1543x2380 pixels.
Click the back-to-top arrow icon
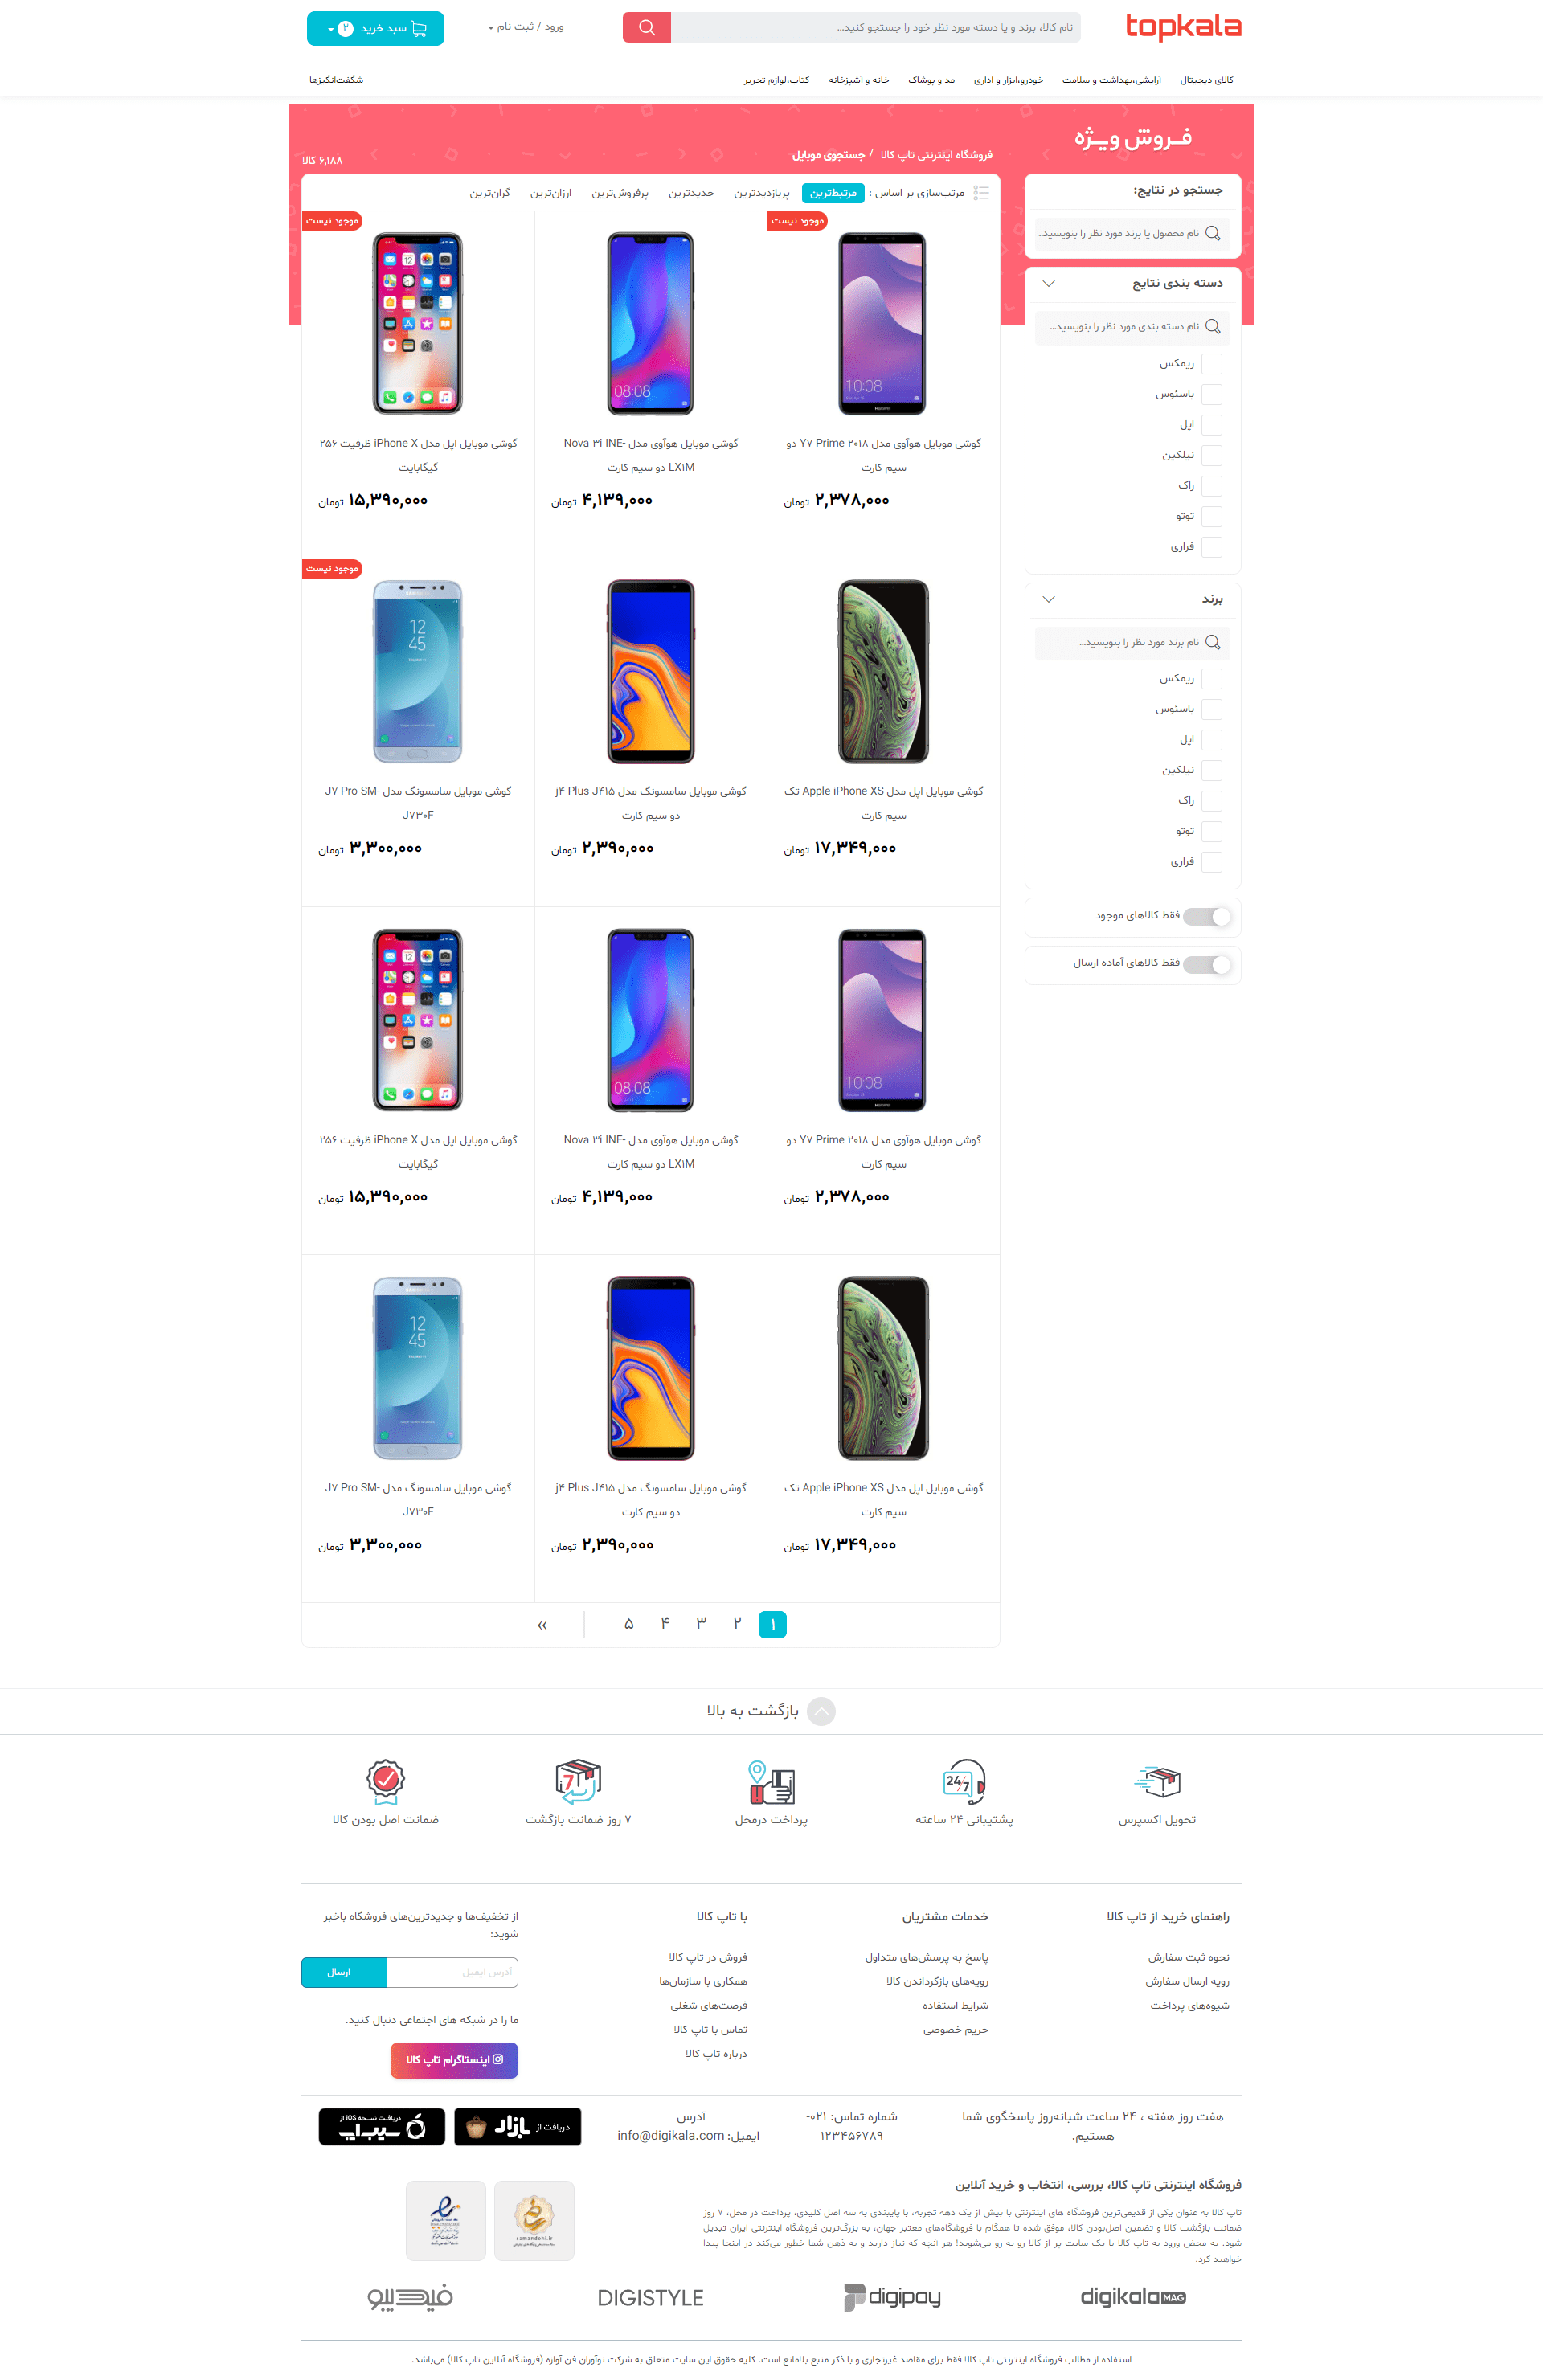click(x=821, y=1711)
